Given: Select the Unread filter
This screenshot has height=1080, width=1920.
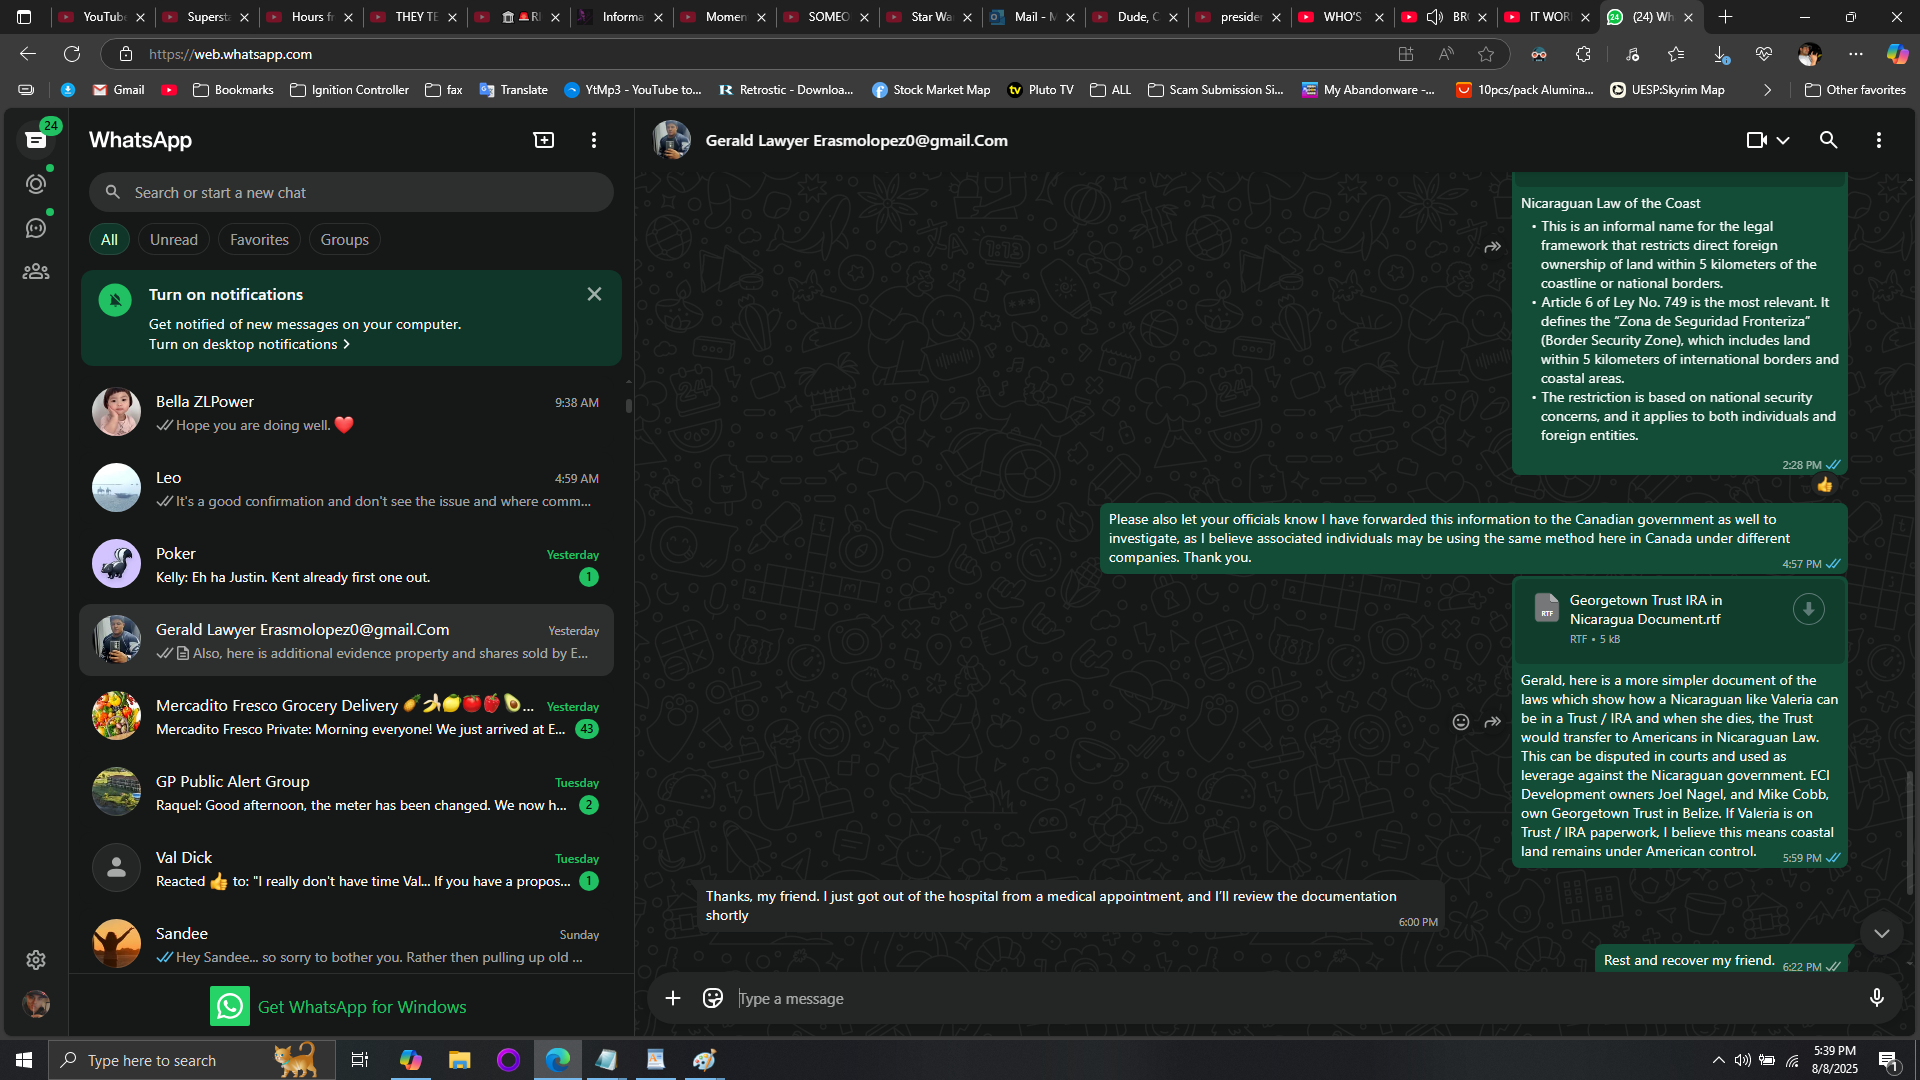Looking at the screenshot, I should point(174,240).
